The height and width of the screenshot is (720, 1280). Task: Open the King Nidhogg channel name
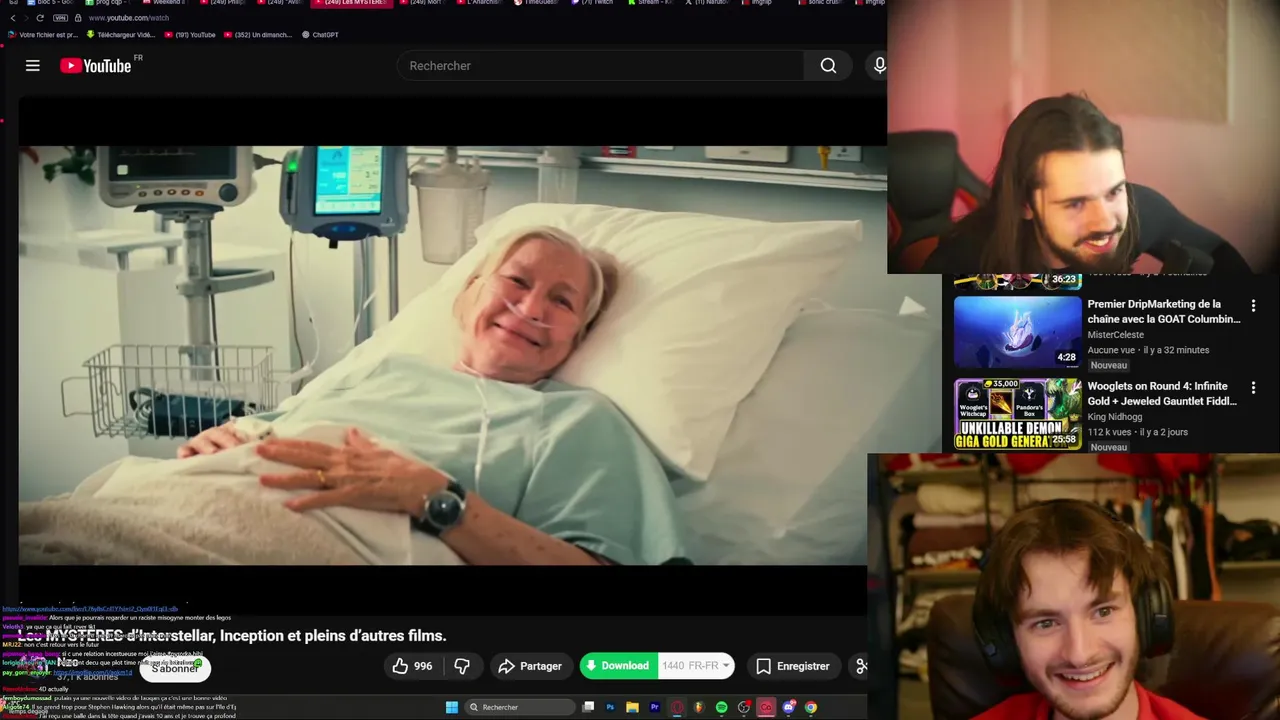click(x=1115, y=417)
